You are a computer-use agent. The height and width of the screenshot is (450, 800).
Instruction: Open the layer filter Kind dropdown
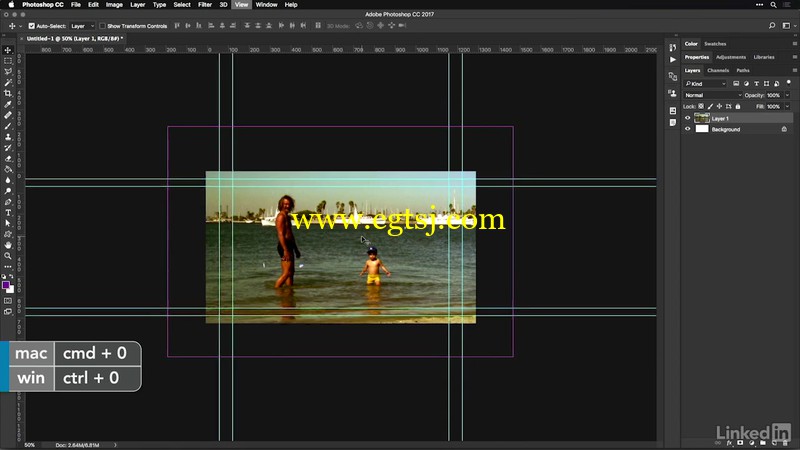[705, 83]
